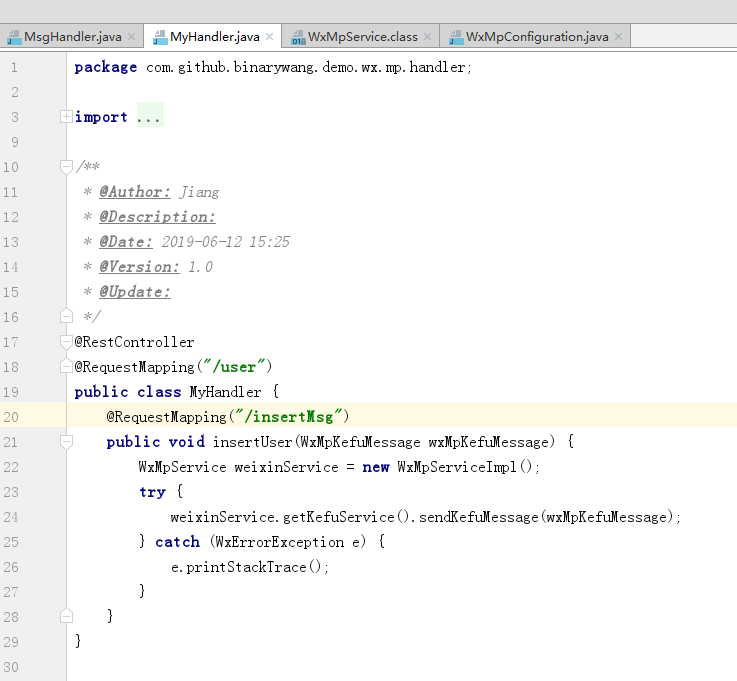The height and width of the screenshot is (681, 737).
Task: Collapse the Javadoc comment at line 10
Action: click(x=66, y=166)
